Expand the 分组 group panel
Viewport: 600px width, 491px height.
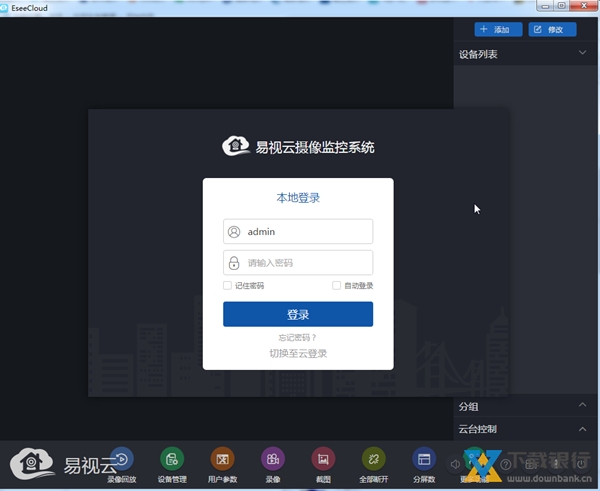[x=582, y=405]
